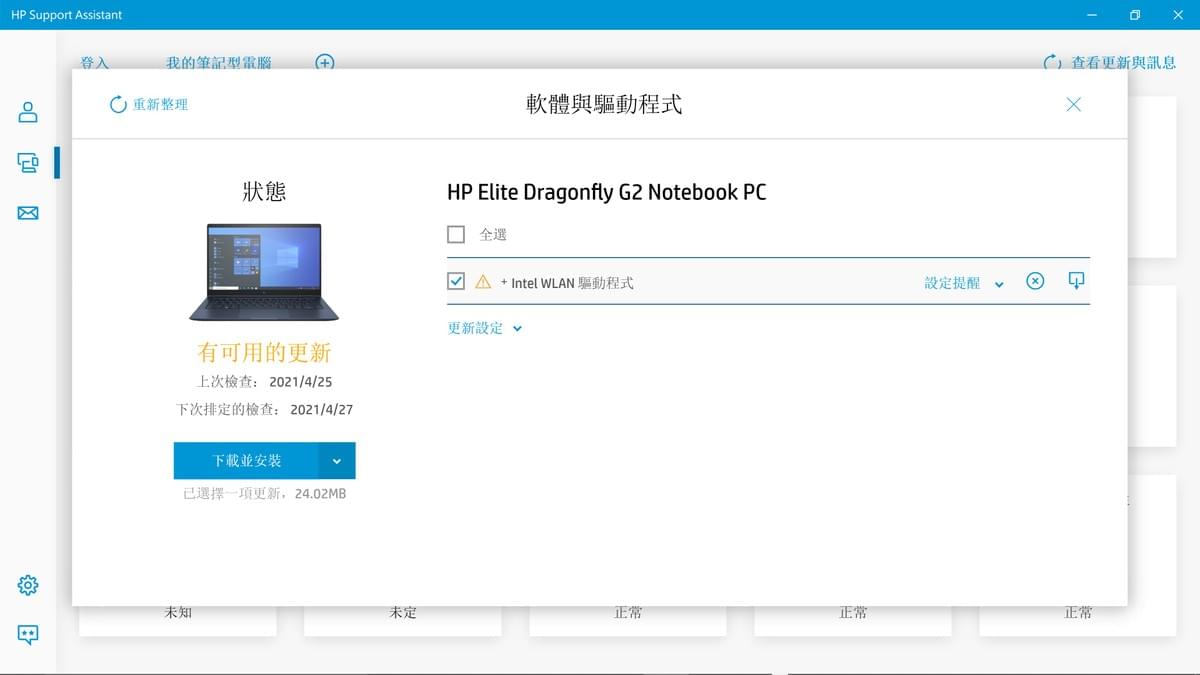Click the 軟體與驅動程式 dialog heading

click(604, 104)
